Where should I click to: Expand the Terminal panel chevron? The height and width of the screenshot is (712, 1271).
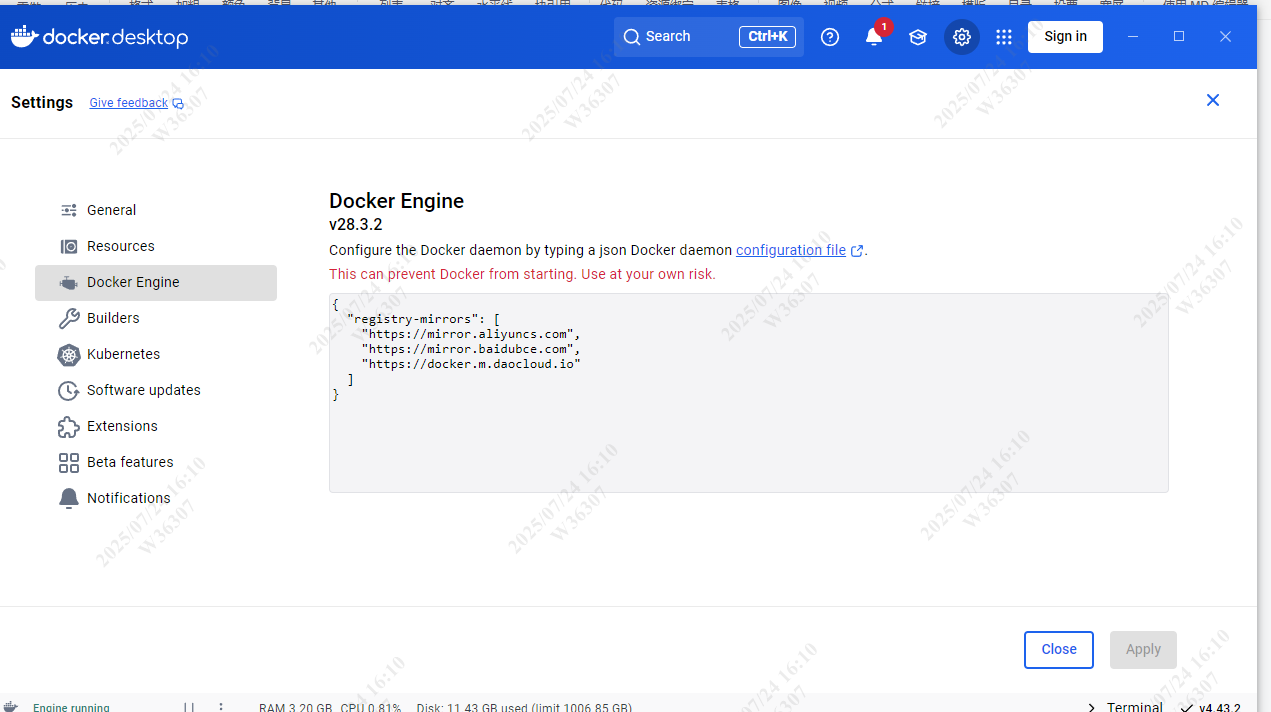[x=1091, y=706]
